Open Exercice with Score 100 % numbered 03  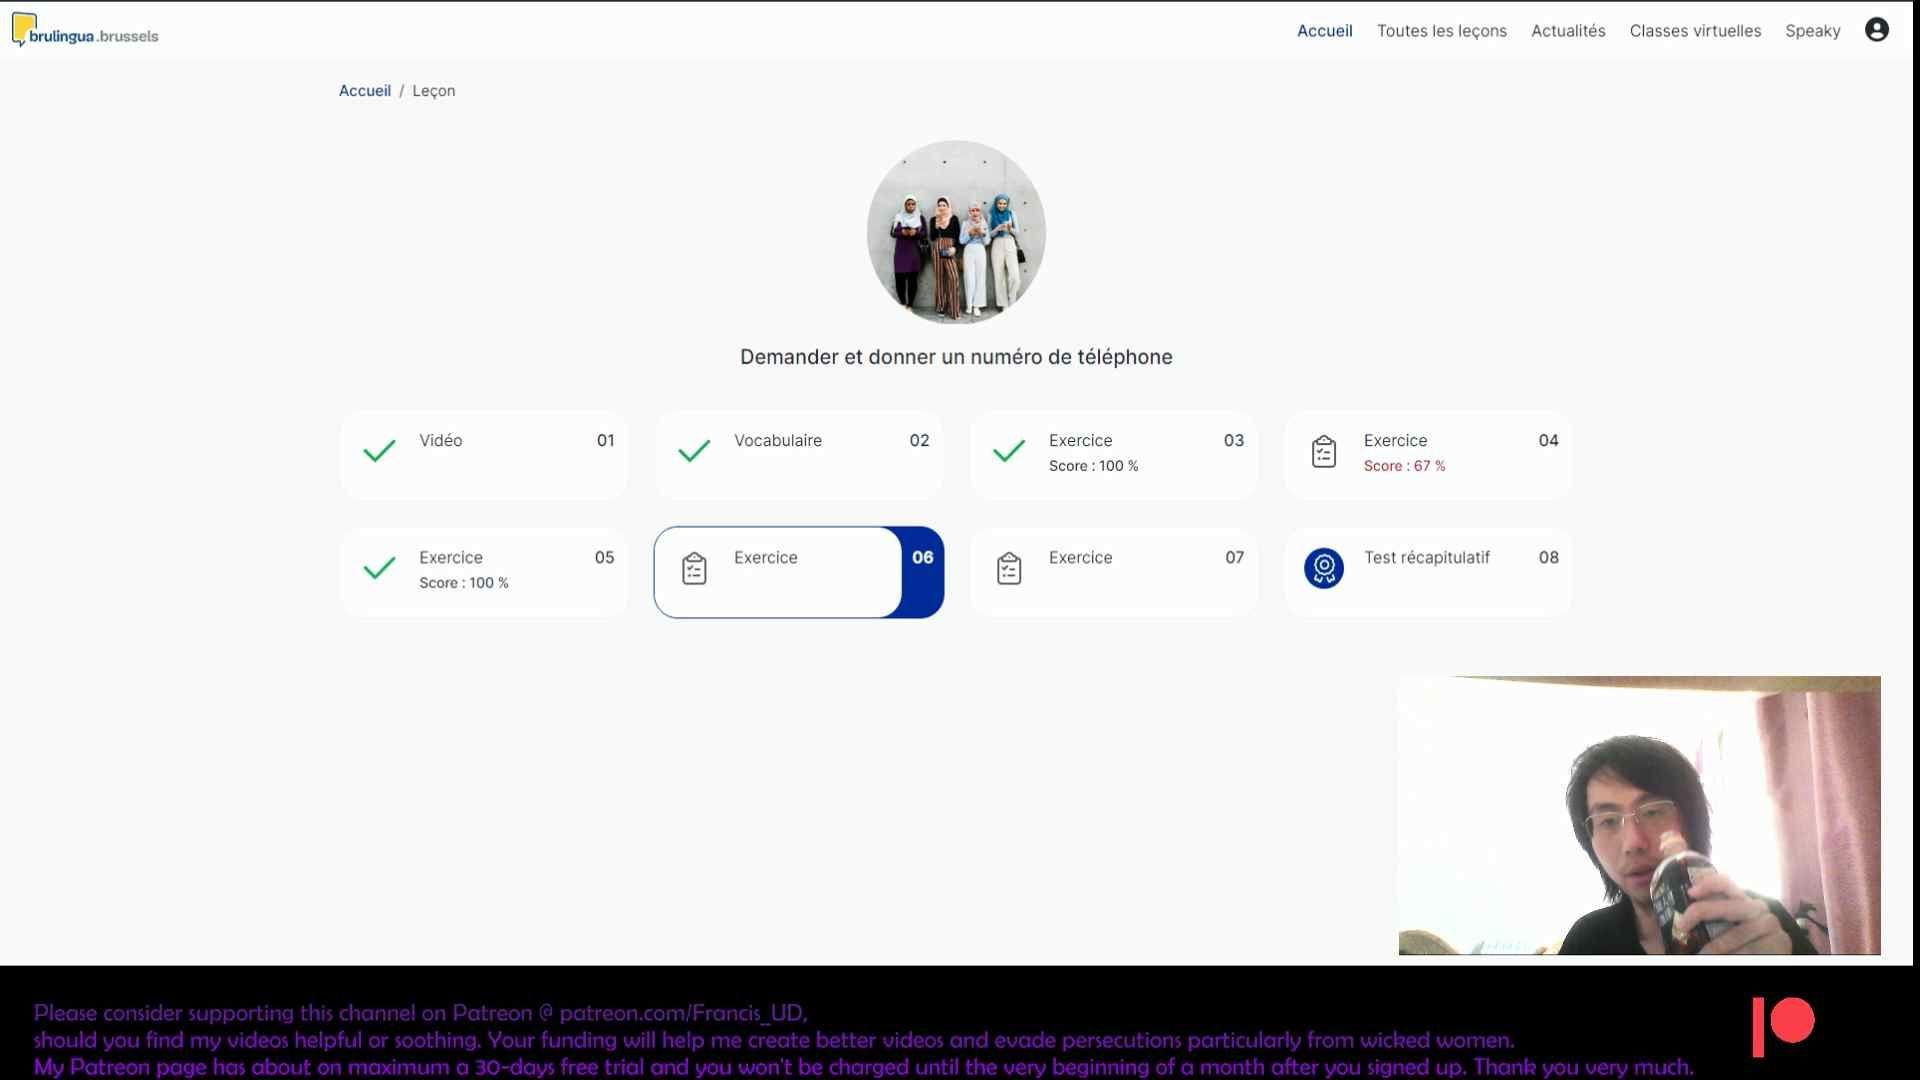1114,455
